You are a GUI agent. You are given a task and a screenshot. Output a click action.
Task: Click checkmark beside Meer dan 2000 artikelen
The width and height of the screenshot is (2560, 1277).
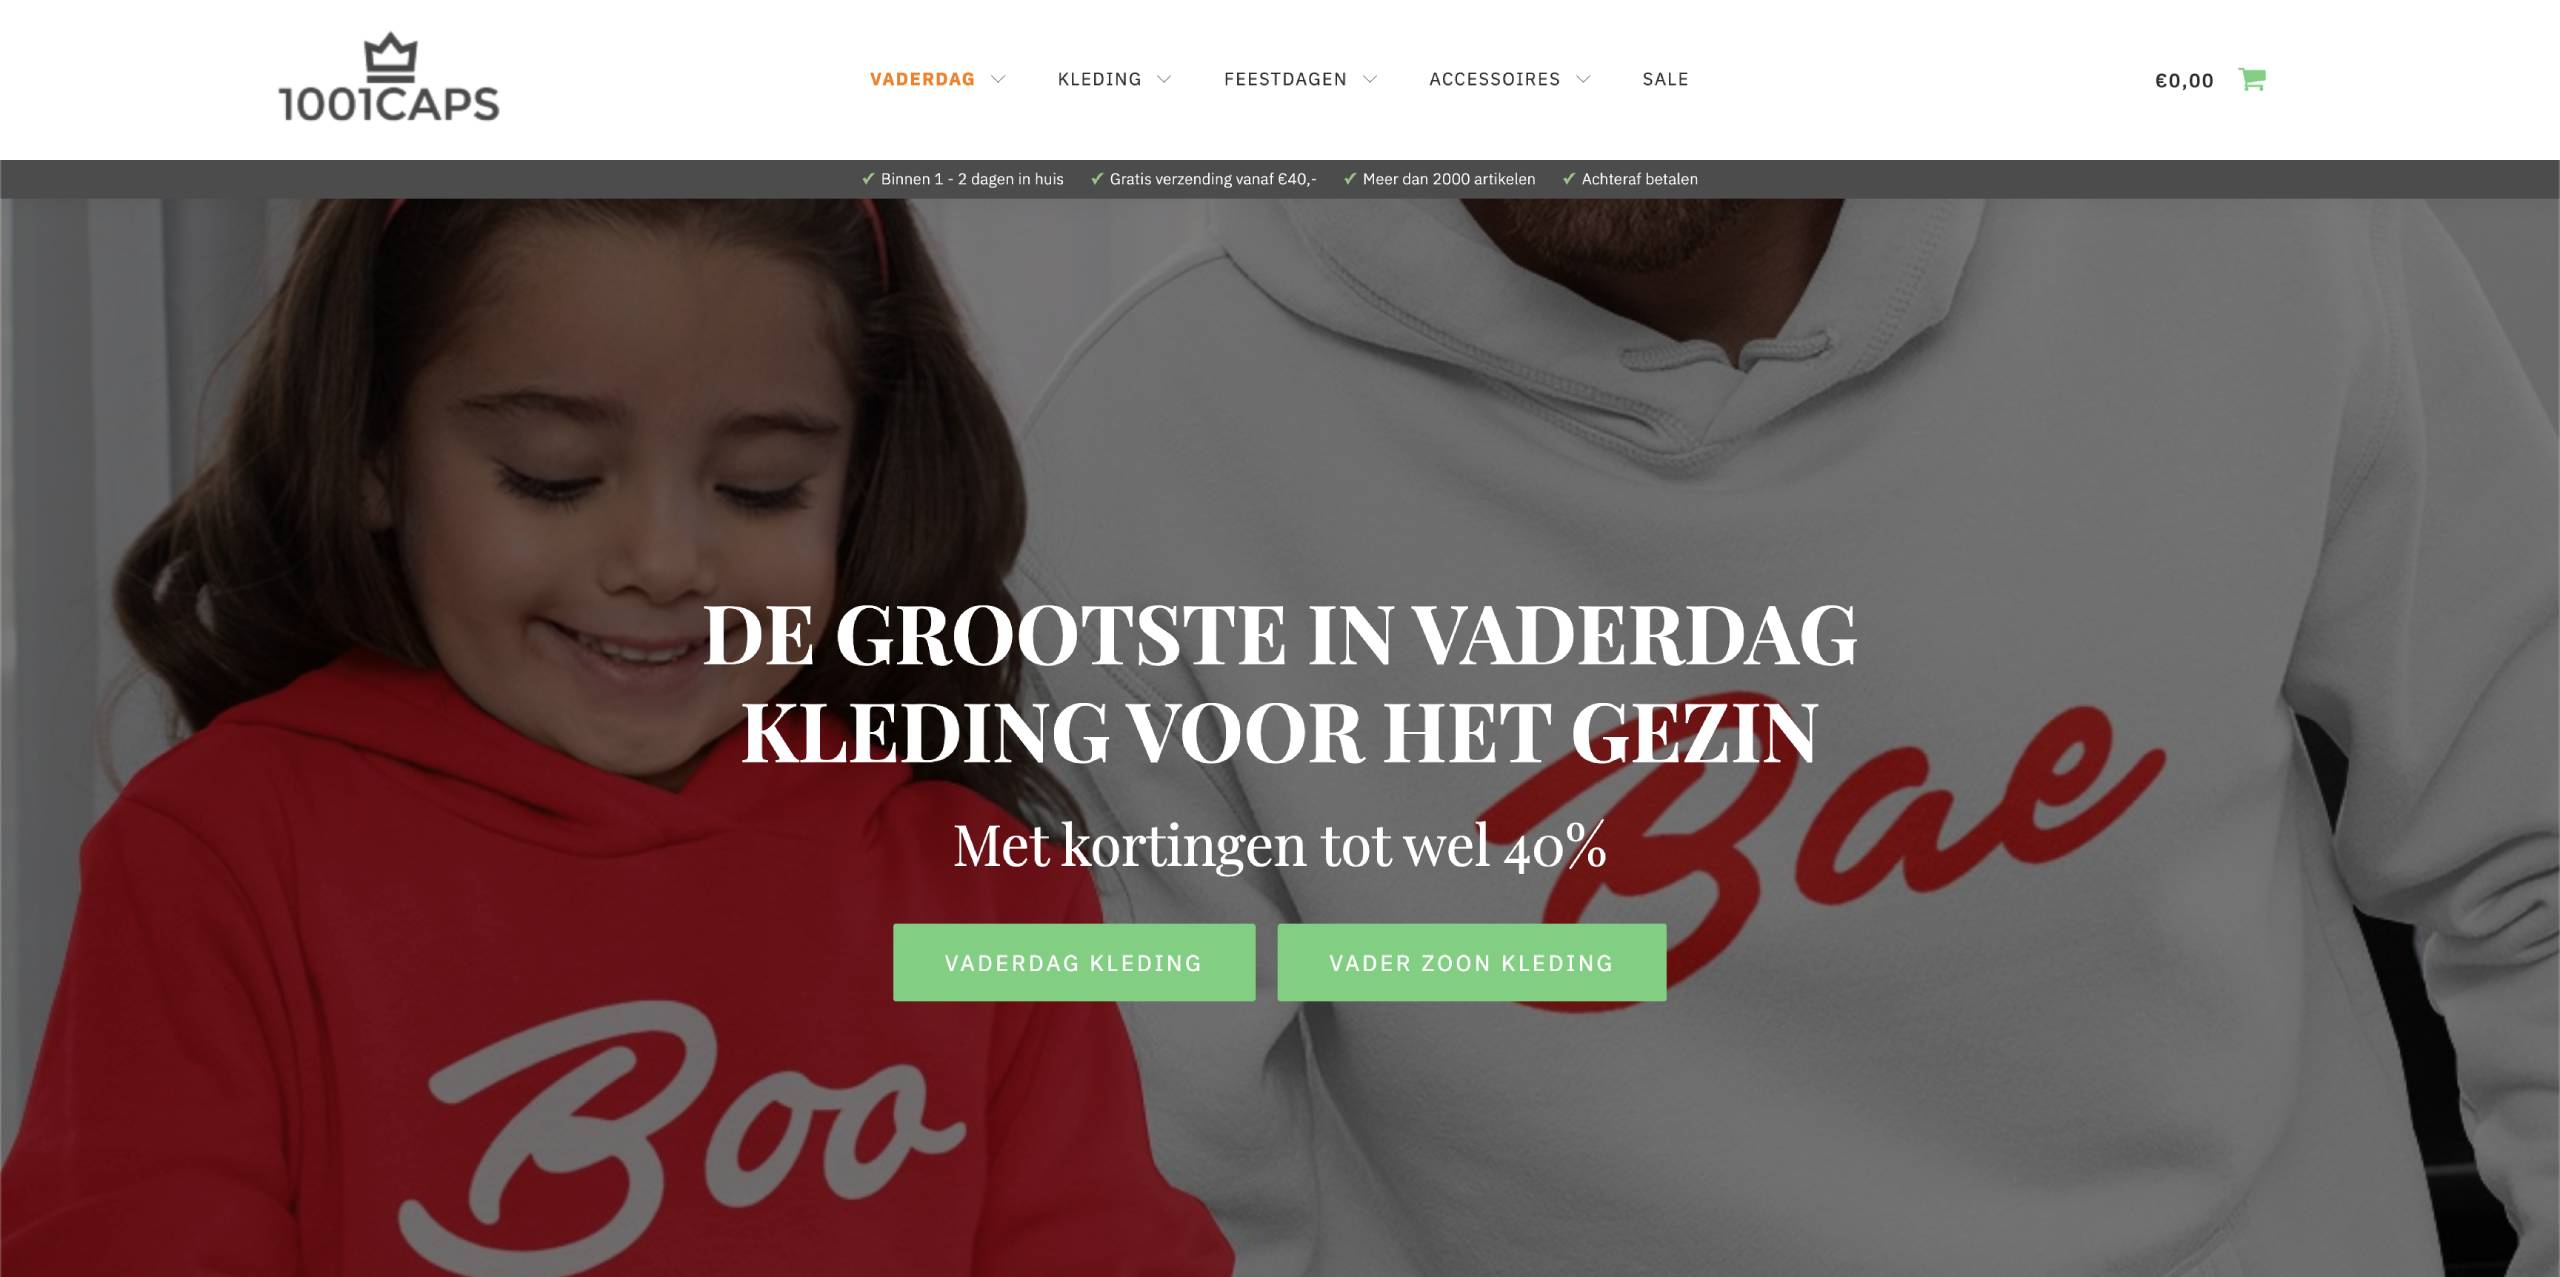tap(1350, 179)
